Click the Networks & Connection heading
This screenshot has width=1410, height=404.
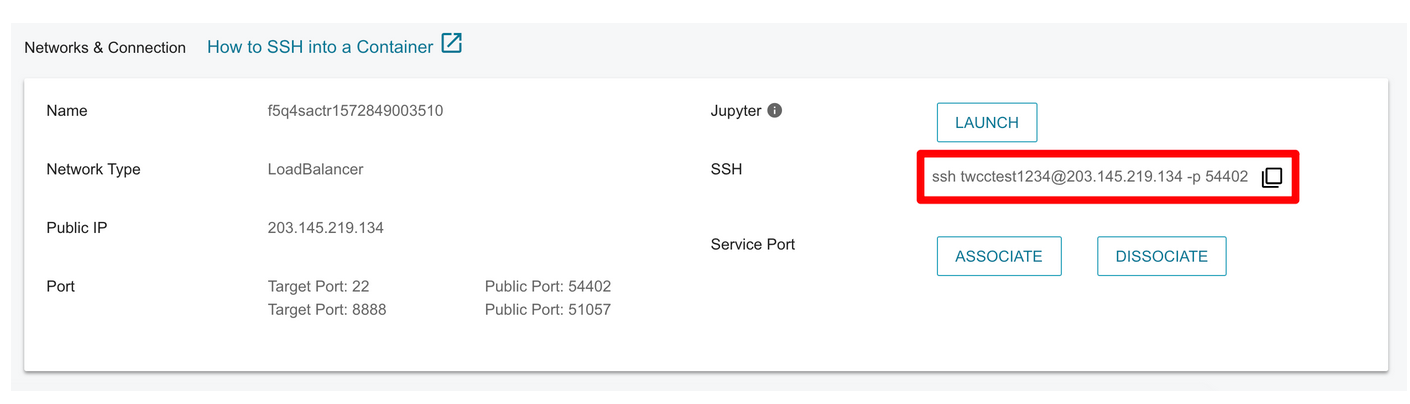(x=105, y=47)
